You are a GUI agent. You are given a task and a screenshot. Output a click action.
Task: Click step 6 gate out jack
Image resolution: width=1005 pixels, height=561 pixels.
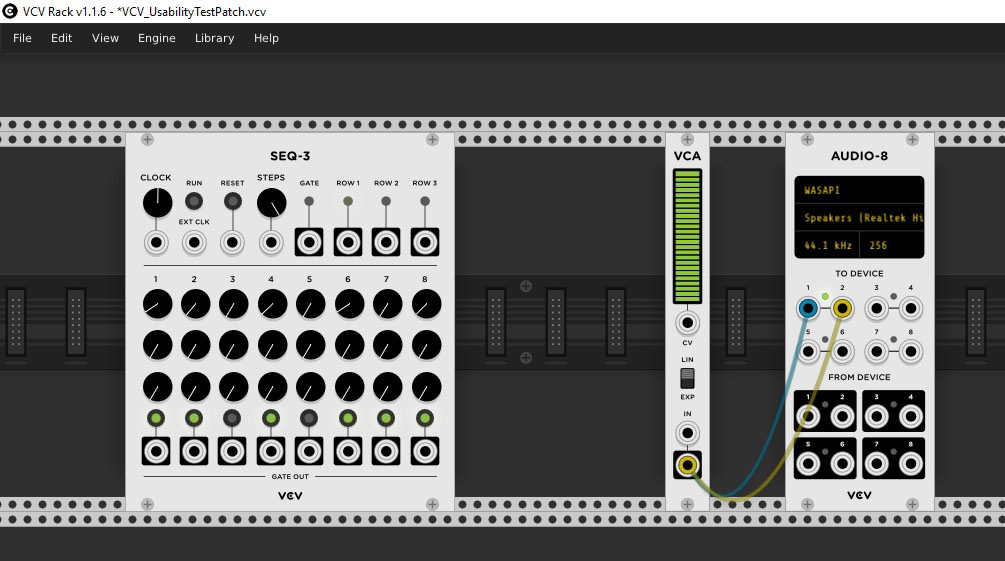coord(347,451)
